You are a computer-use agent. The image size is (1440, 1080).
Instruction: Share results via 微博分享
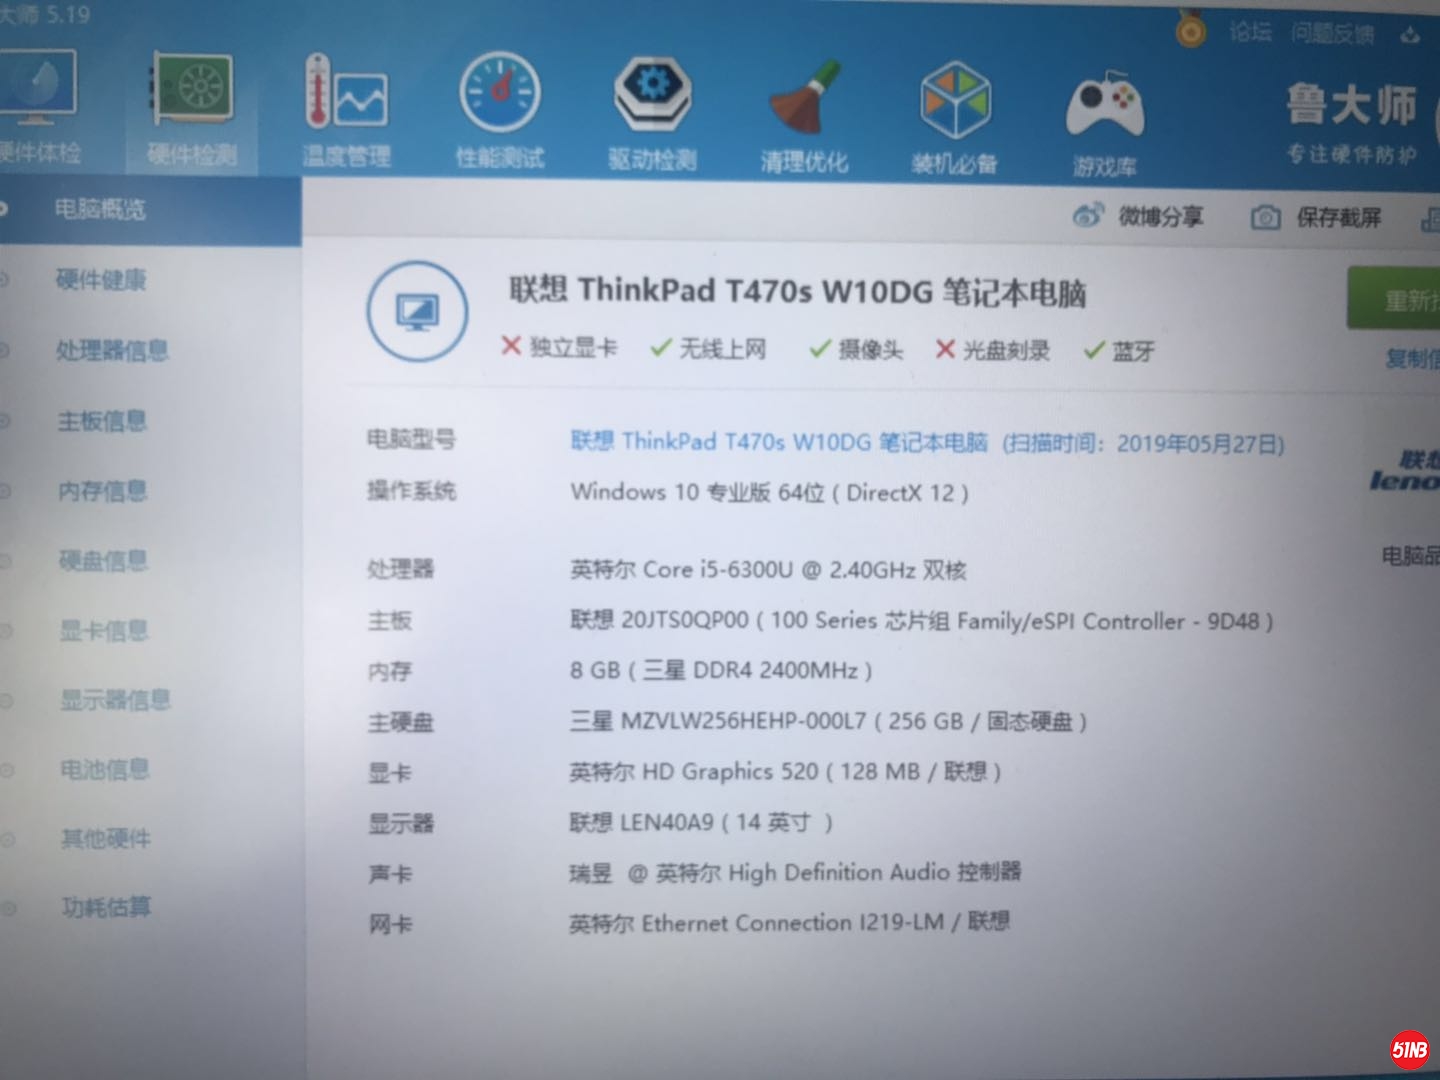(1141, 217)
